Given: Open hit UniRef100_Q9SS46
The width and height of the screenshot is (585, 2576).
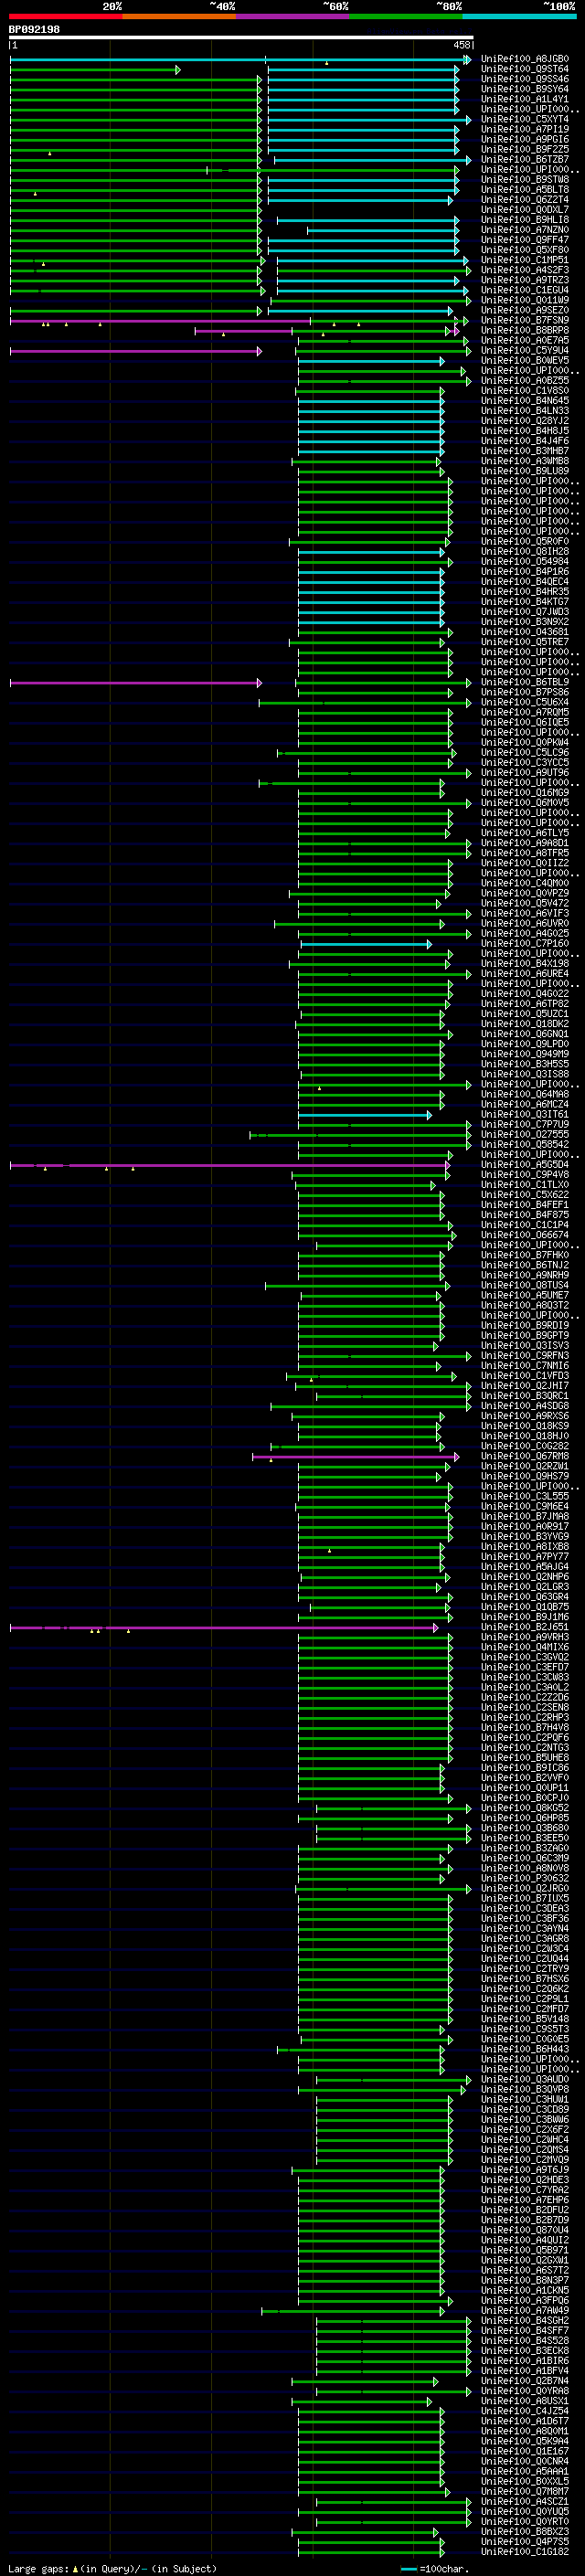Looking at the screenshot, I should (x=525, y=79).
